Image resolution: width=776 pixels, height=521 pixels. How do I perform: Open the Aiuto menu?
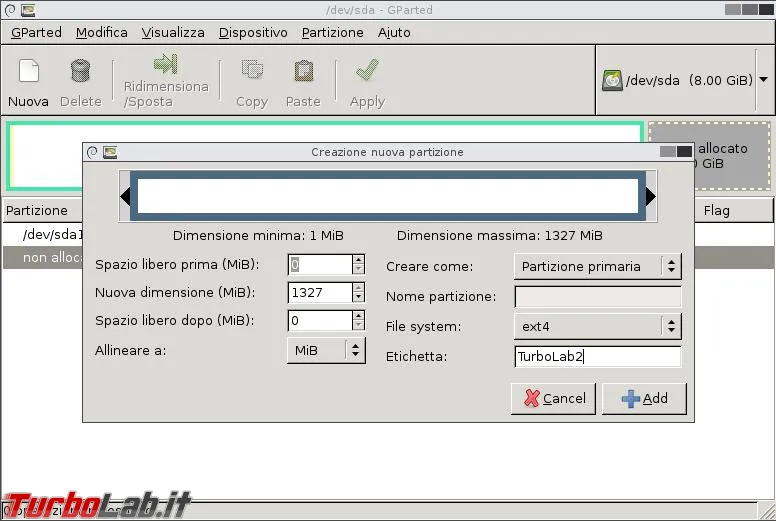[394, 33]
